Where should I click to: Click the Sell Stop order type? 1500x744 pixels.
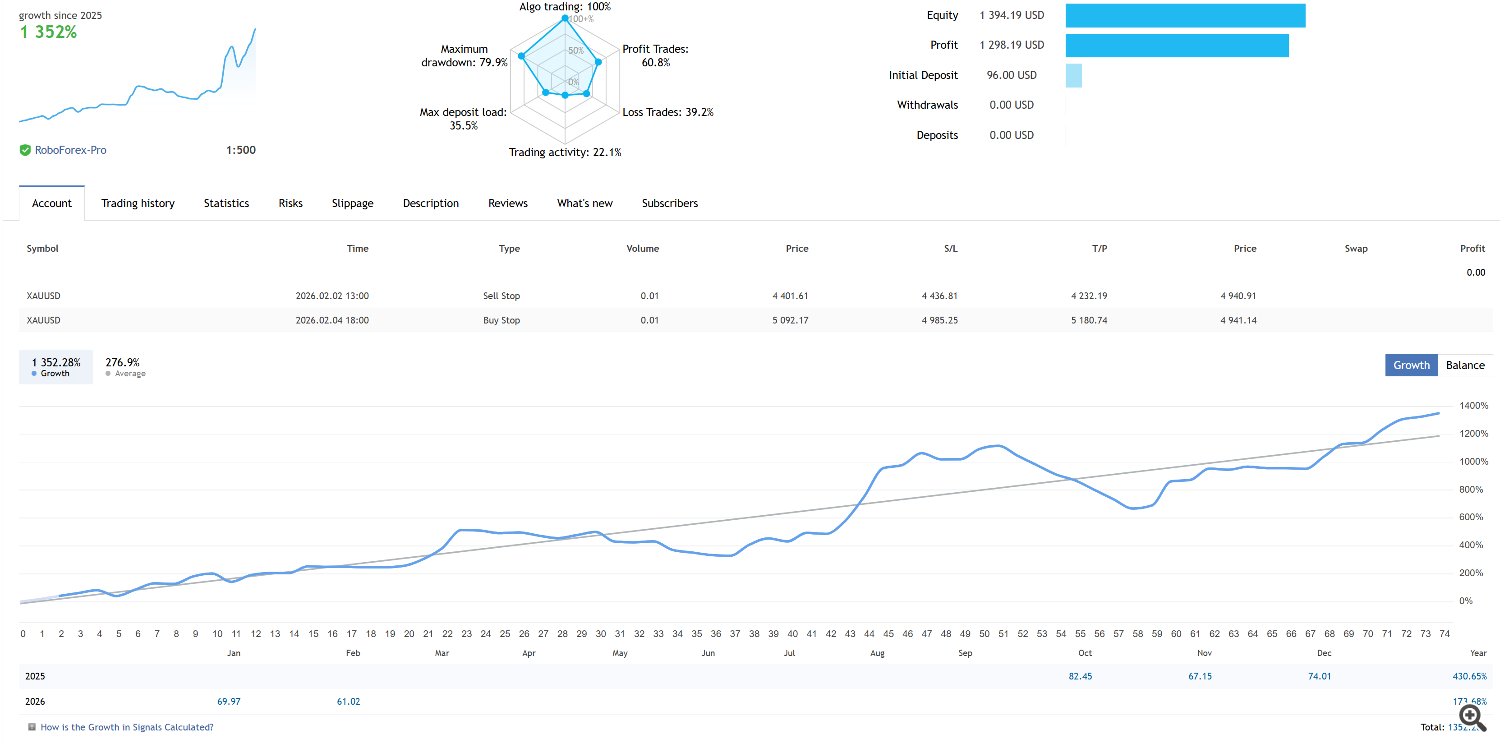tap(501, 296)
